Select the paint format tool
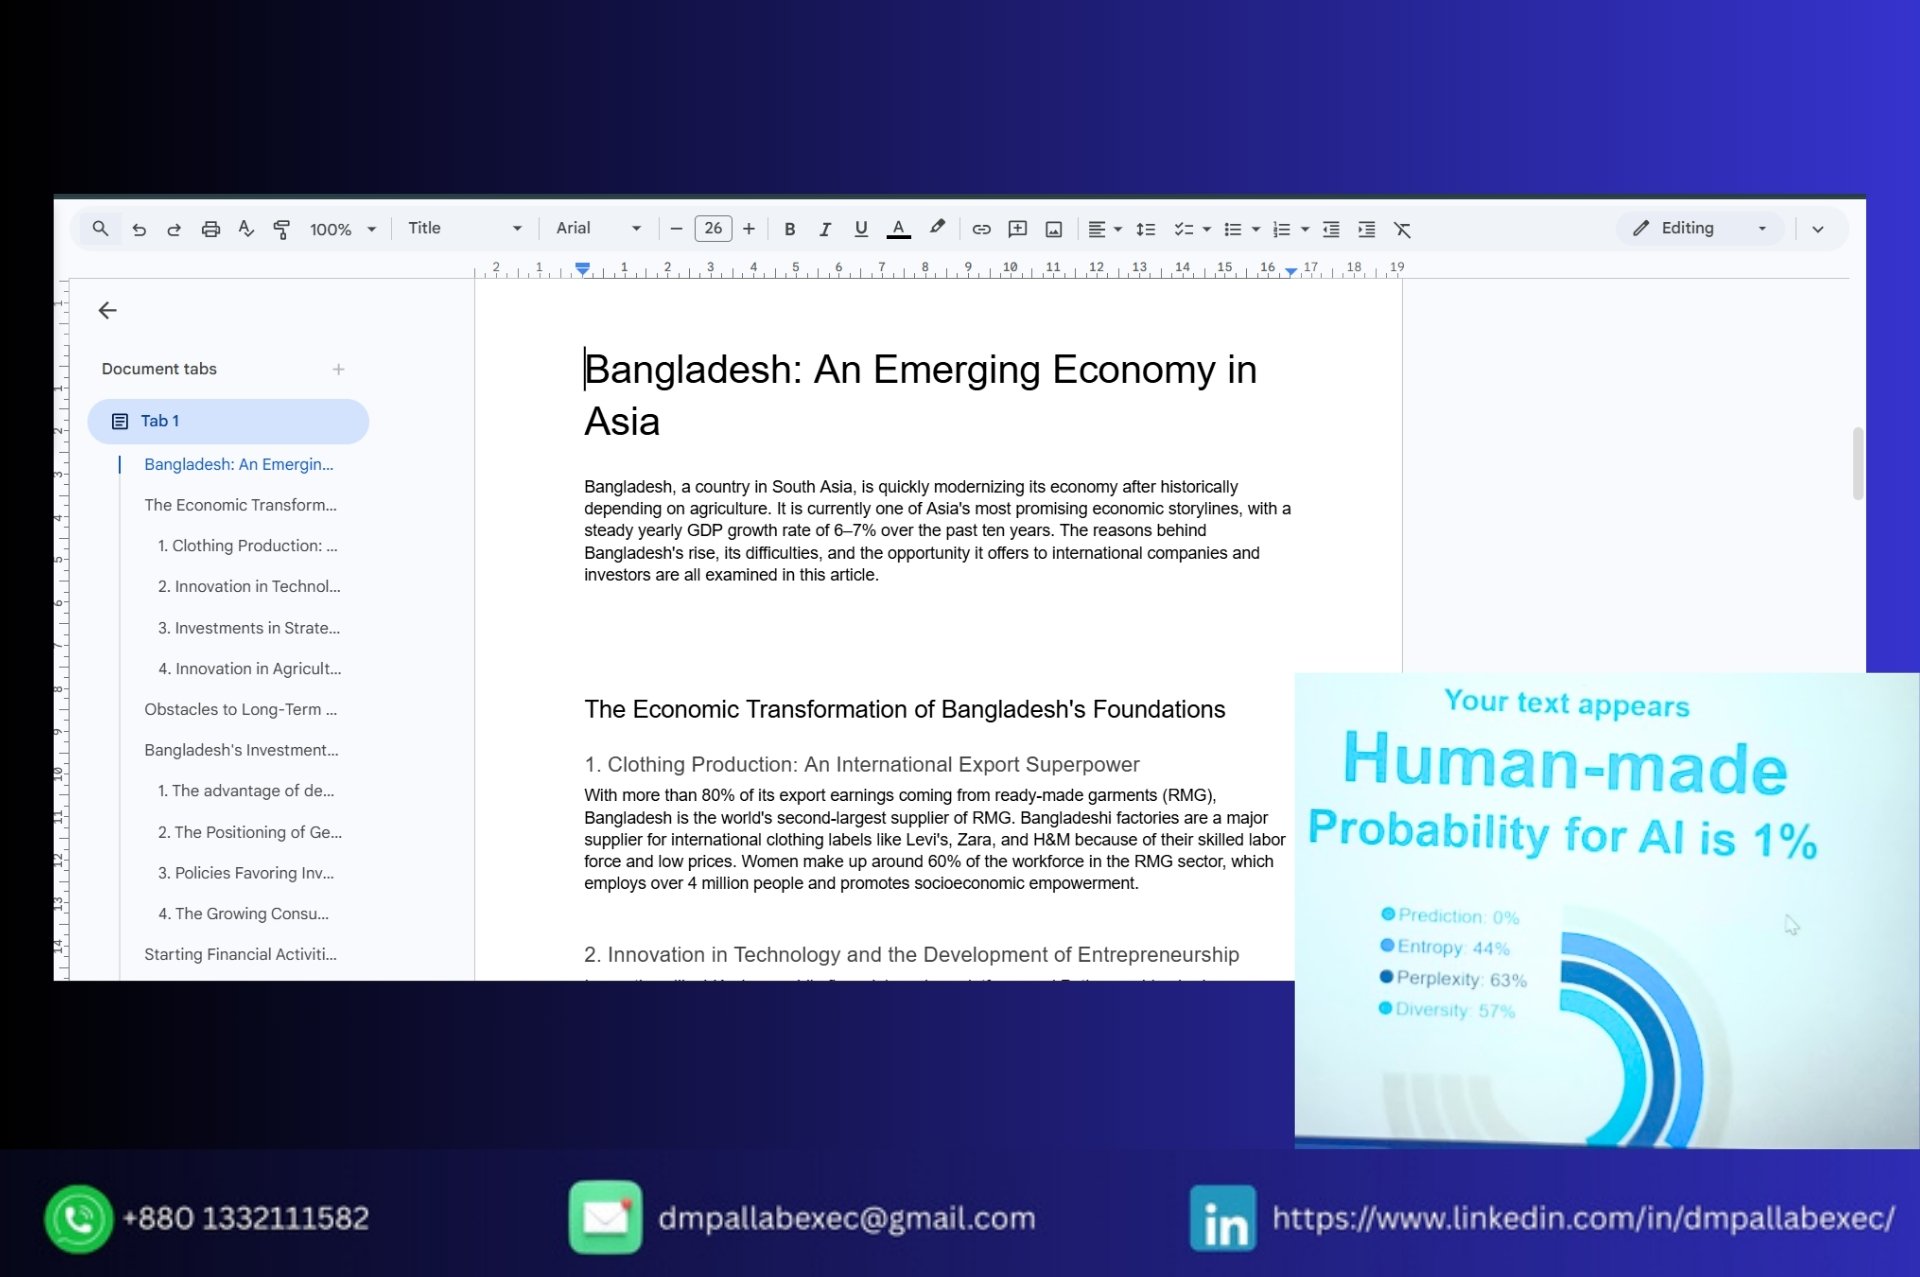Image resolution: width=1920 pixels, height=1277 pixels. (x=282, y=229)
